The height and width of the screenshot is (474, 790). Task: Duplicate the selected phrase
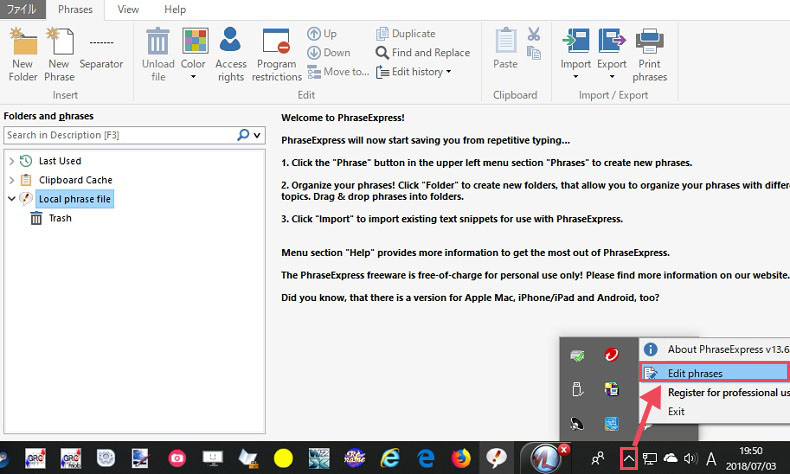click(405, 34)
